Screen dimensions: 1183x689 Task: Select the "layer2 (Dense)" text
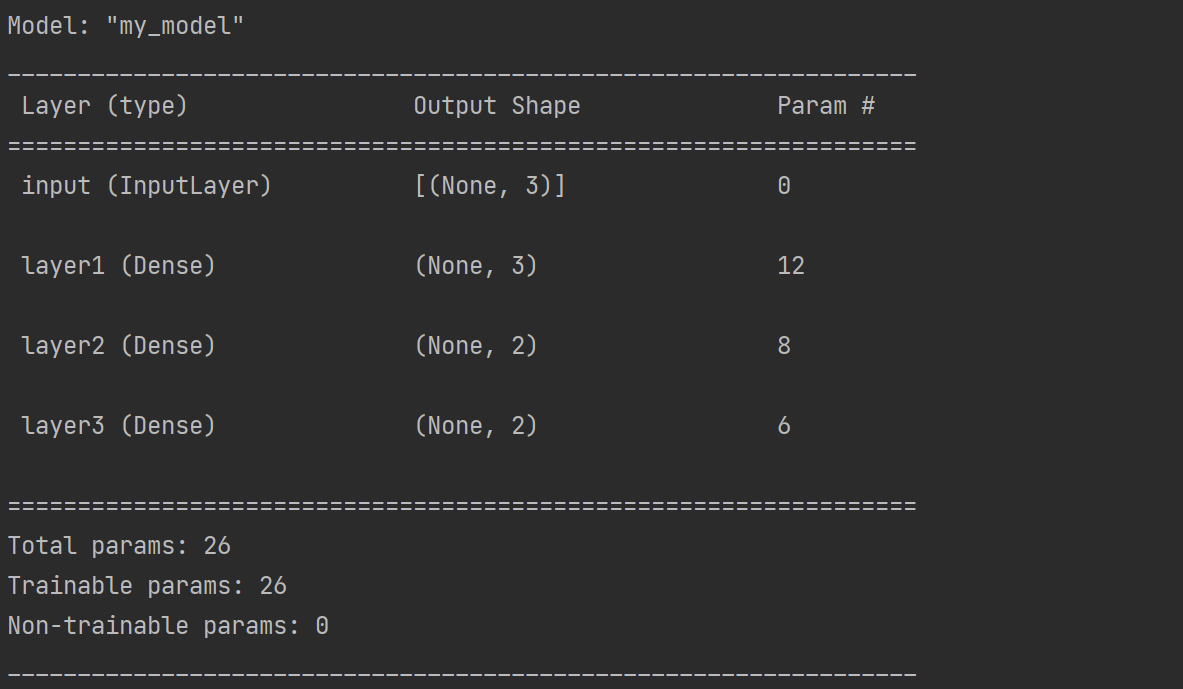(x=118, y=346)
